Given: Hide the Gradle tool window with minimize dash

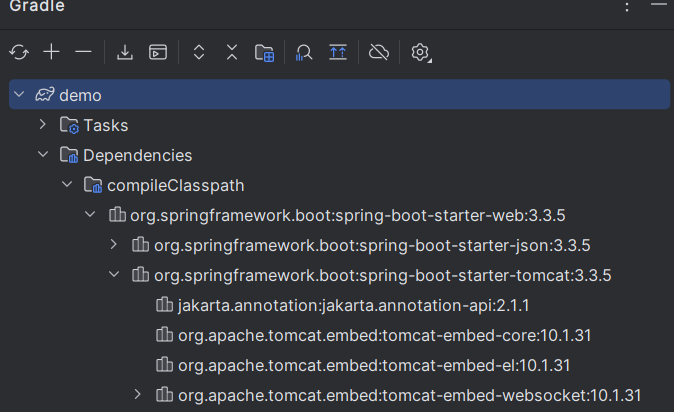Looking at the screenshot, I should [659, 4].
